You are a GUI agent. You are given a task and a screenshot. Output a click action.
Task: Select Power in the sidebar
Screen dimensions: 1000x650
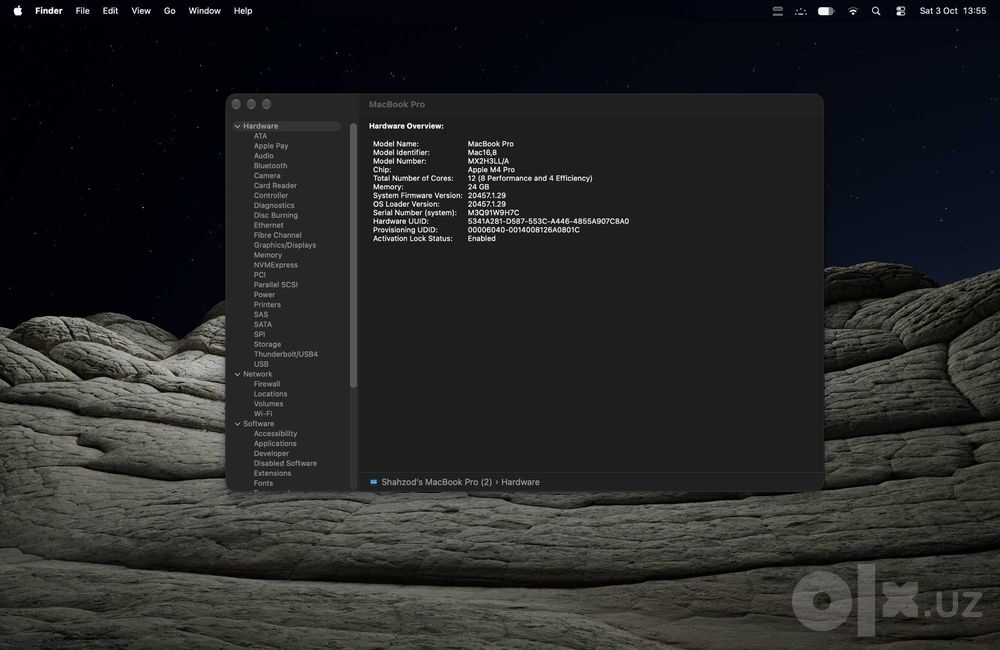click(264, 295)
